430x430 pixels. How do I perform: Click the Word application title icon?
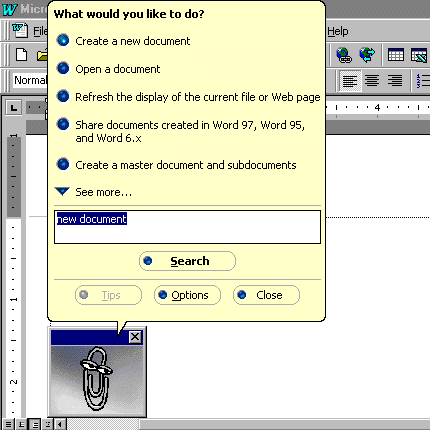click(9, 9)
